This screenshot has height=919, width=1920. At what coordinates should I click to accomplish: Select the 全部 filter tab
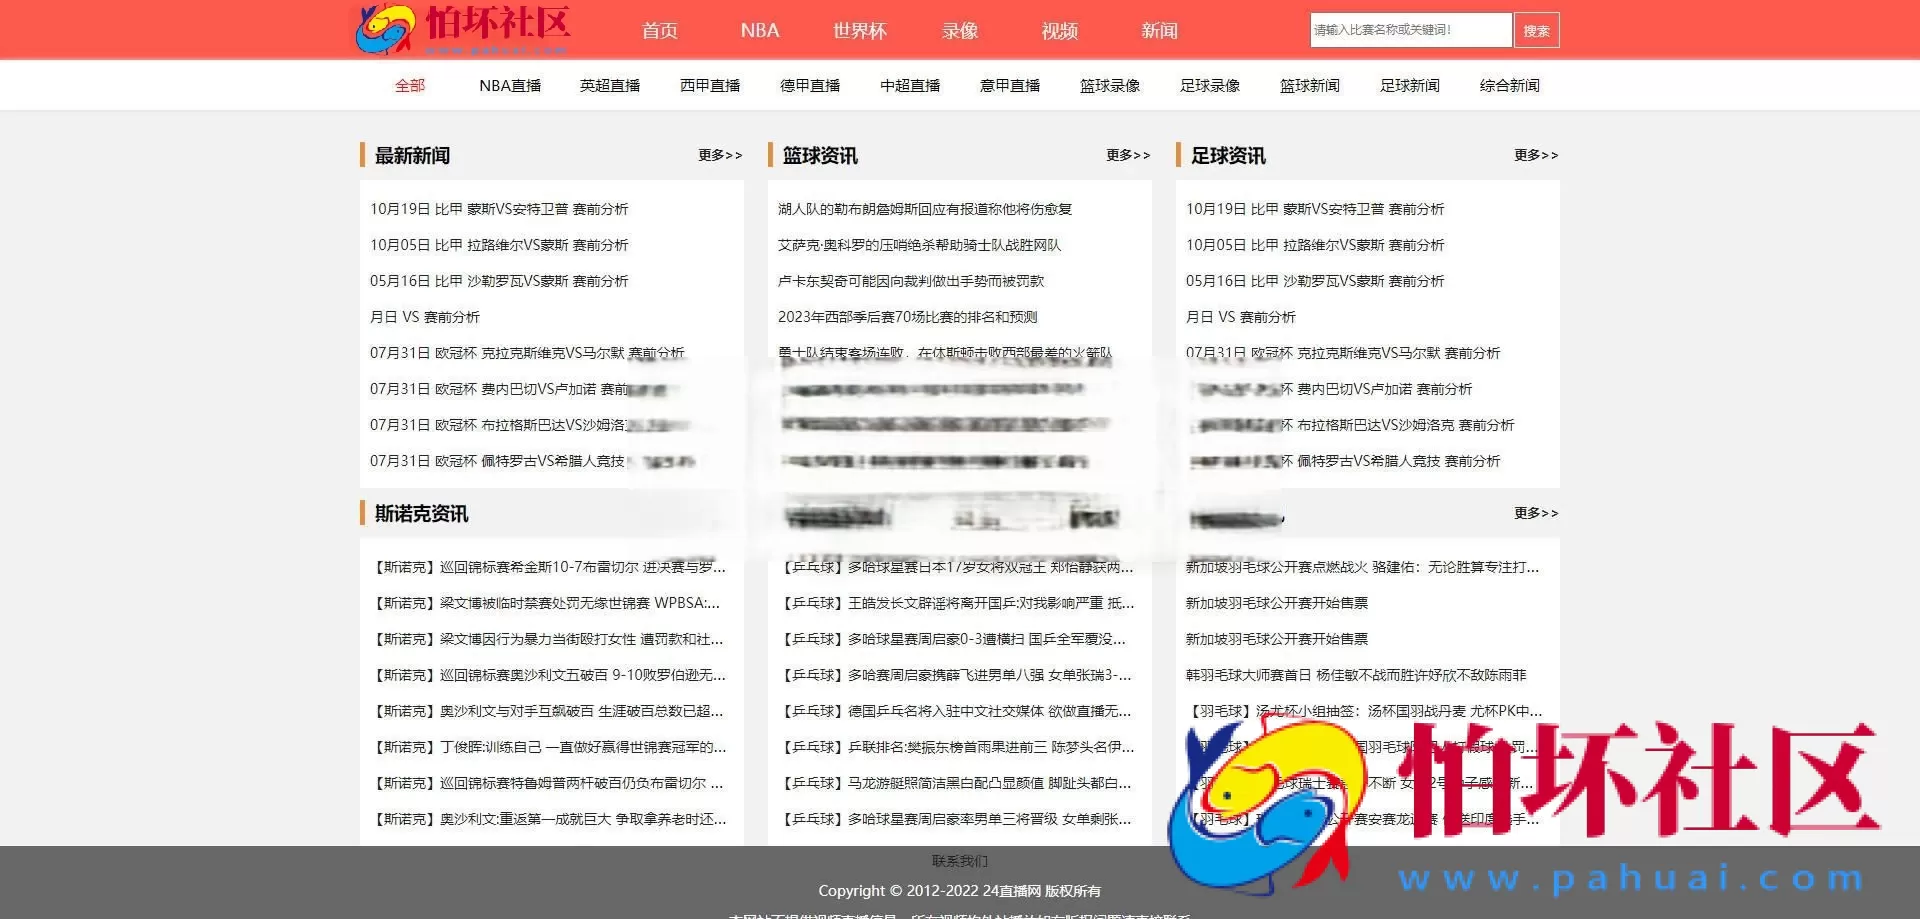pos(409,85)
